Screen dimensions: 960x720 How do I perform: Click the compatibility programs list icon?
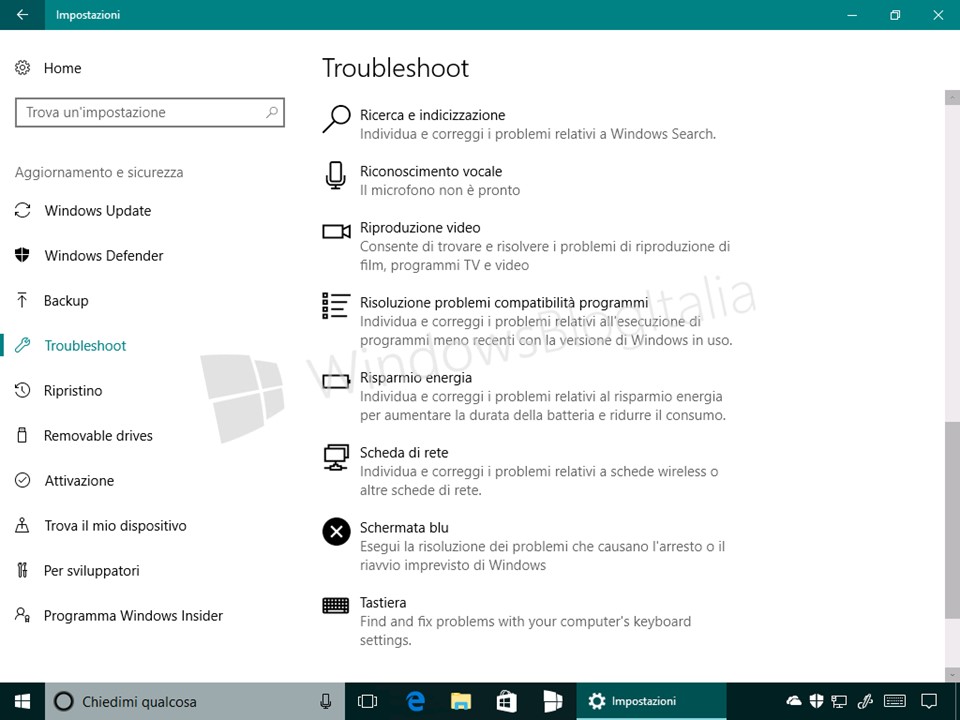click(x=336, y=306)
